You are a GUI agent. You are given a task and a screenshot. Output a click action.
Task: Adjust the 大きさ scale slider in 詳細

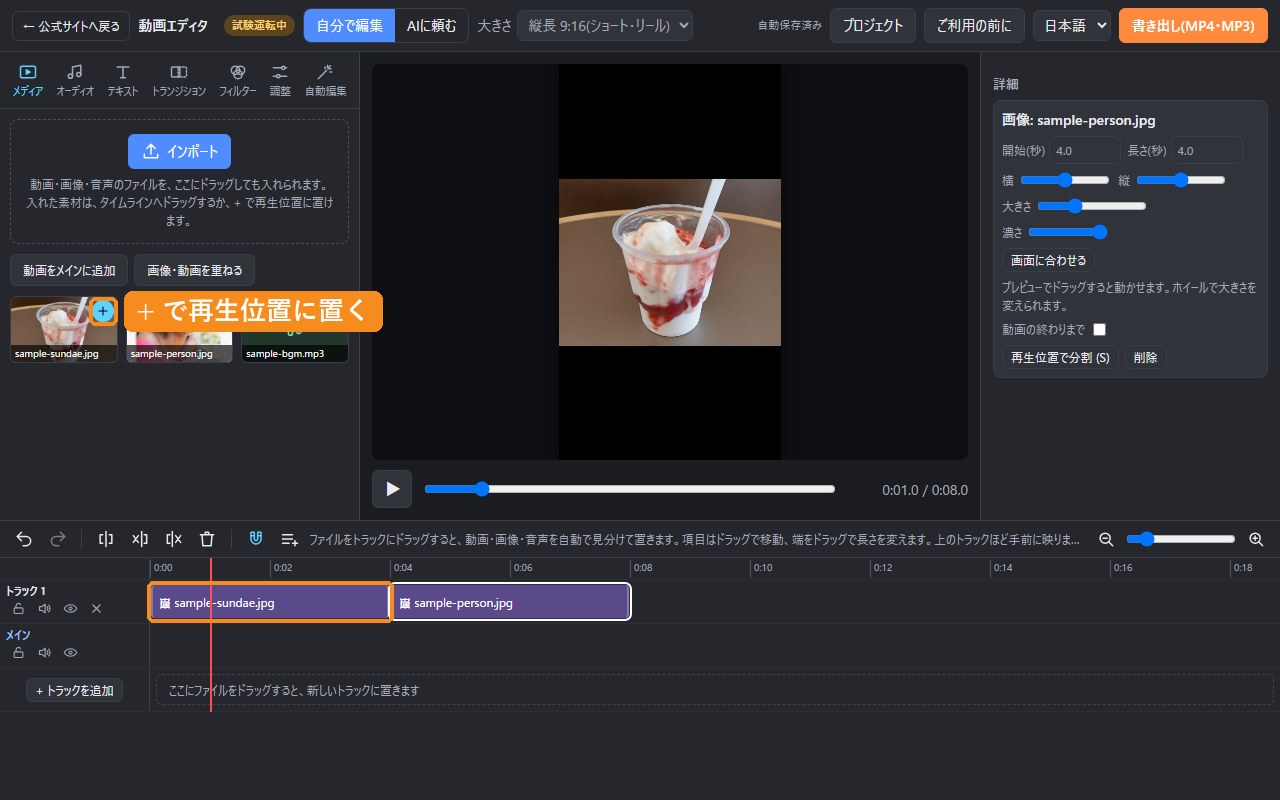(x=1091, y=206)
